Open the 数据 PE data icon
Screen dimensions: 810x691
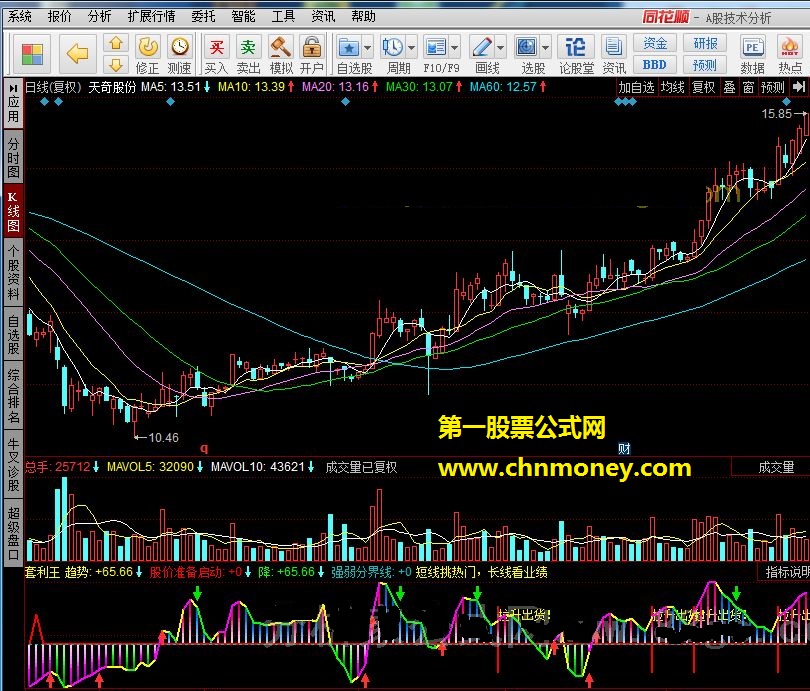753,54
